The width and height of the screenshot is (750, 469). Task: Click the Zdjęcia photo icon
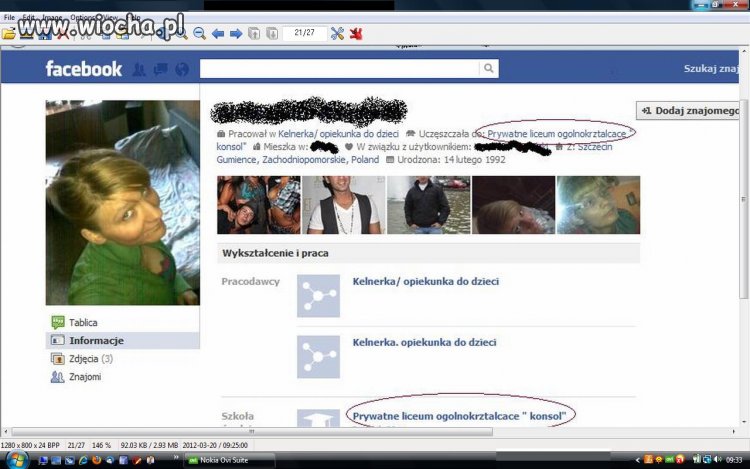coord(58,359)
